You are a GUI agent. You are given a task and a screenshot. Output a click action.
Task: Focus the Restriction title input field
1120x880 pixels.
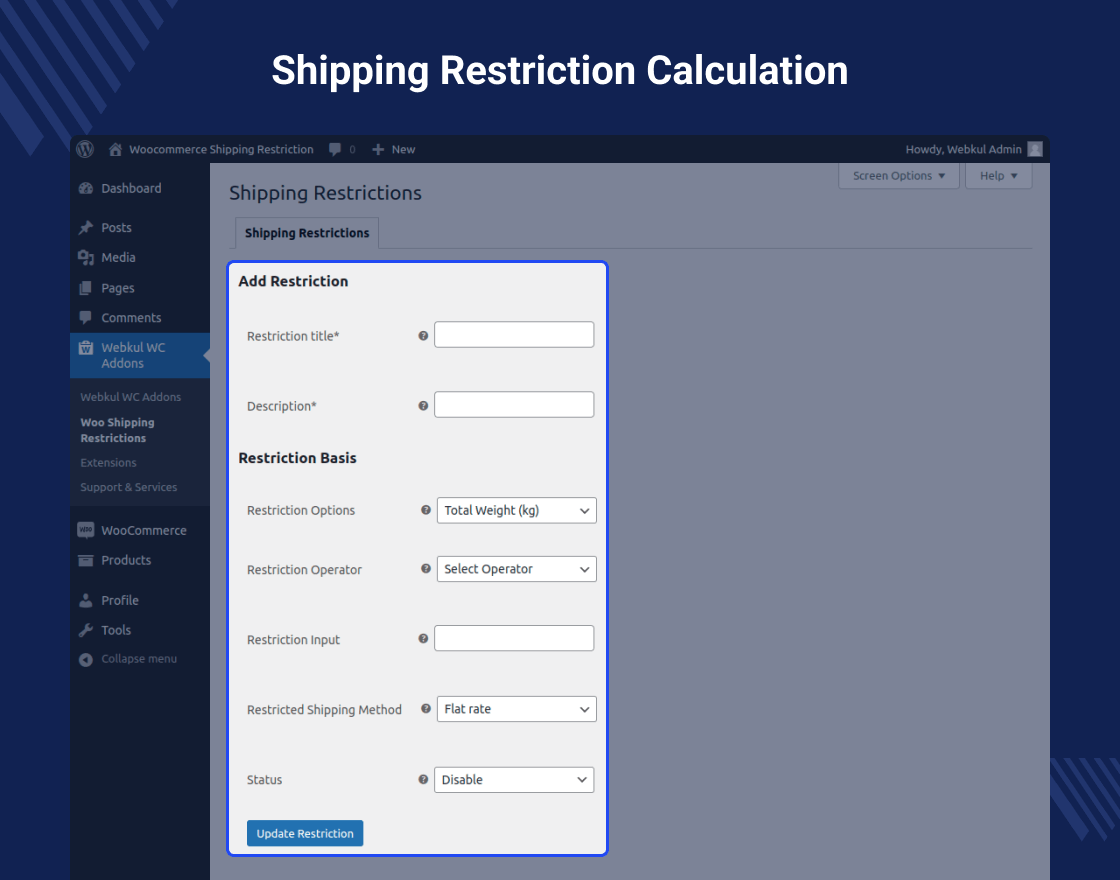point(514,335)
